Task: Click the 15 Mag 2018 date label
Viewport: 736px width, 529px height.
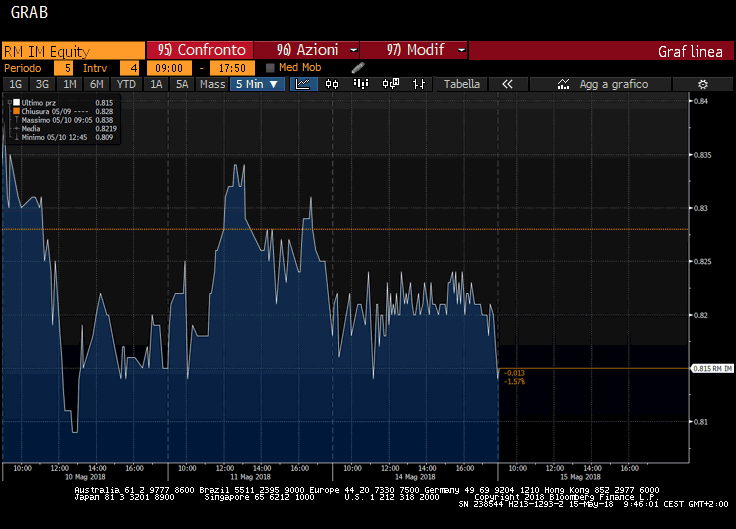Action: (580, 477)
